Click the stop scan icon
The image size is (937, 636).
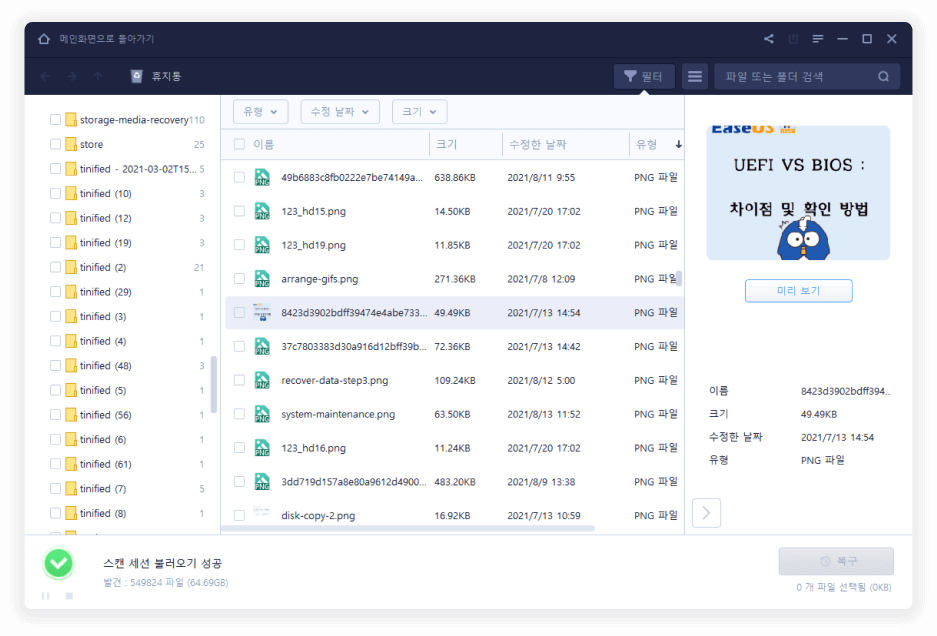pyautogui.click(x=69, y=596)
